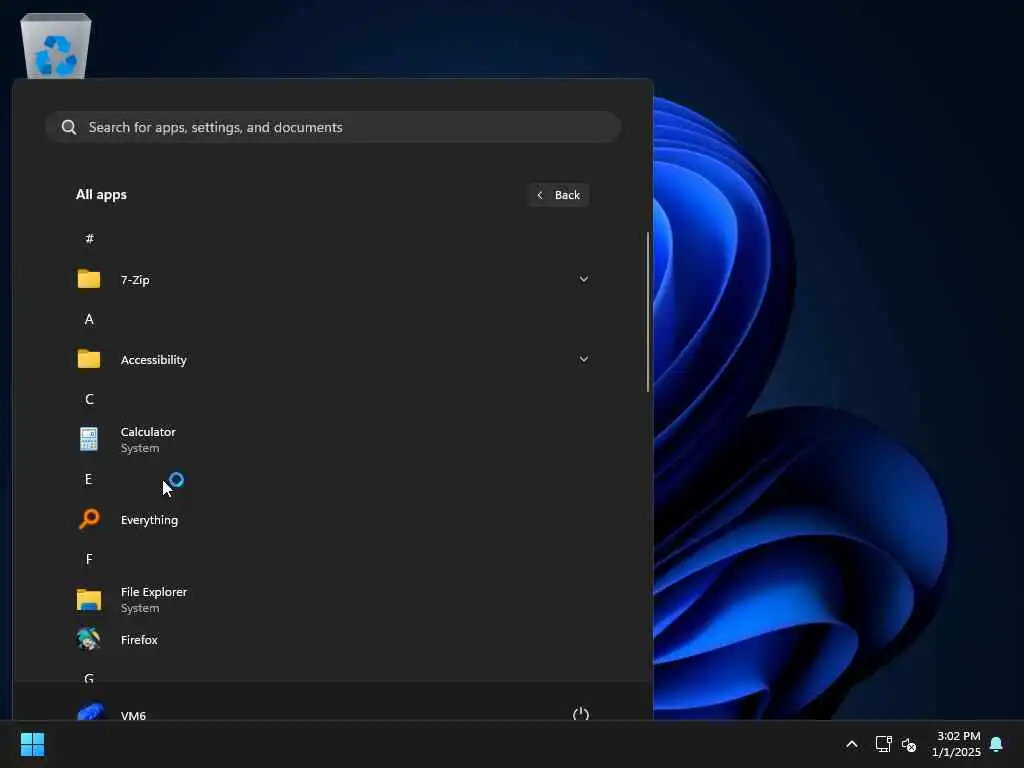Jump via the C letter header

(89, 400)
